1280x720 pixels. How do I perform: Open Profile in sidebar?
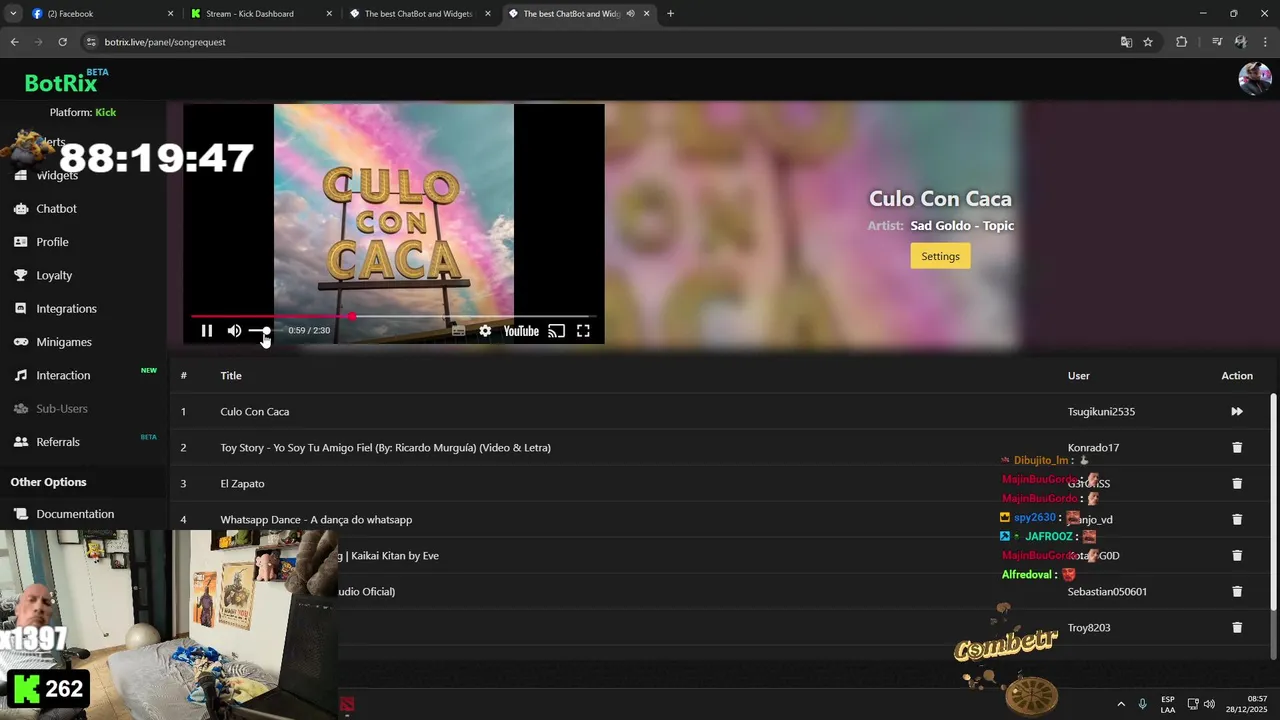tap(52, 242)
